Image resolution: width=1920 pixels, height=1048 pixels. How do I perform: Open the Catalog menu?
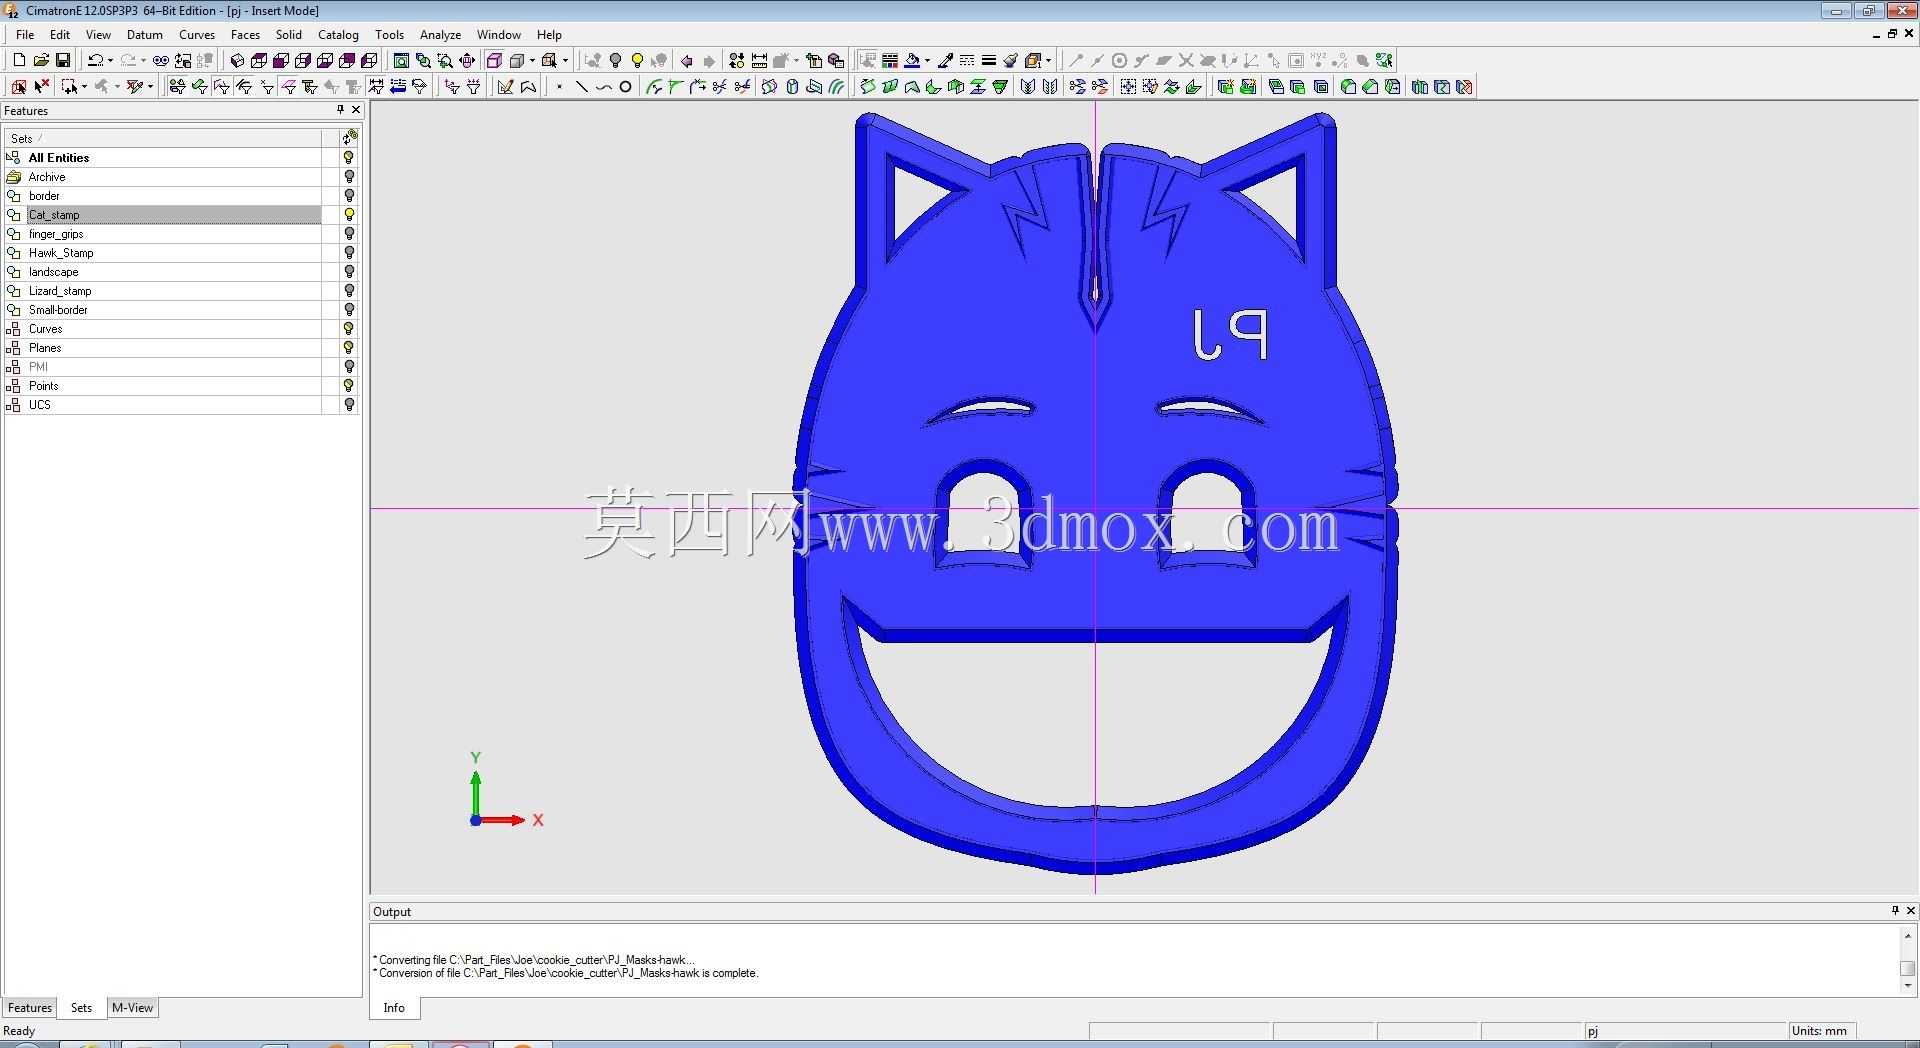338,35
